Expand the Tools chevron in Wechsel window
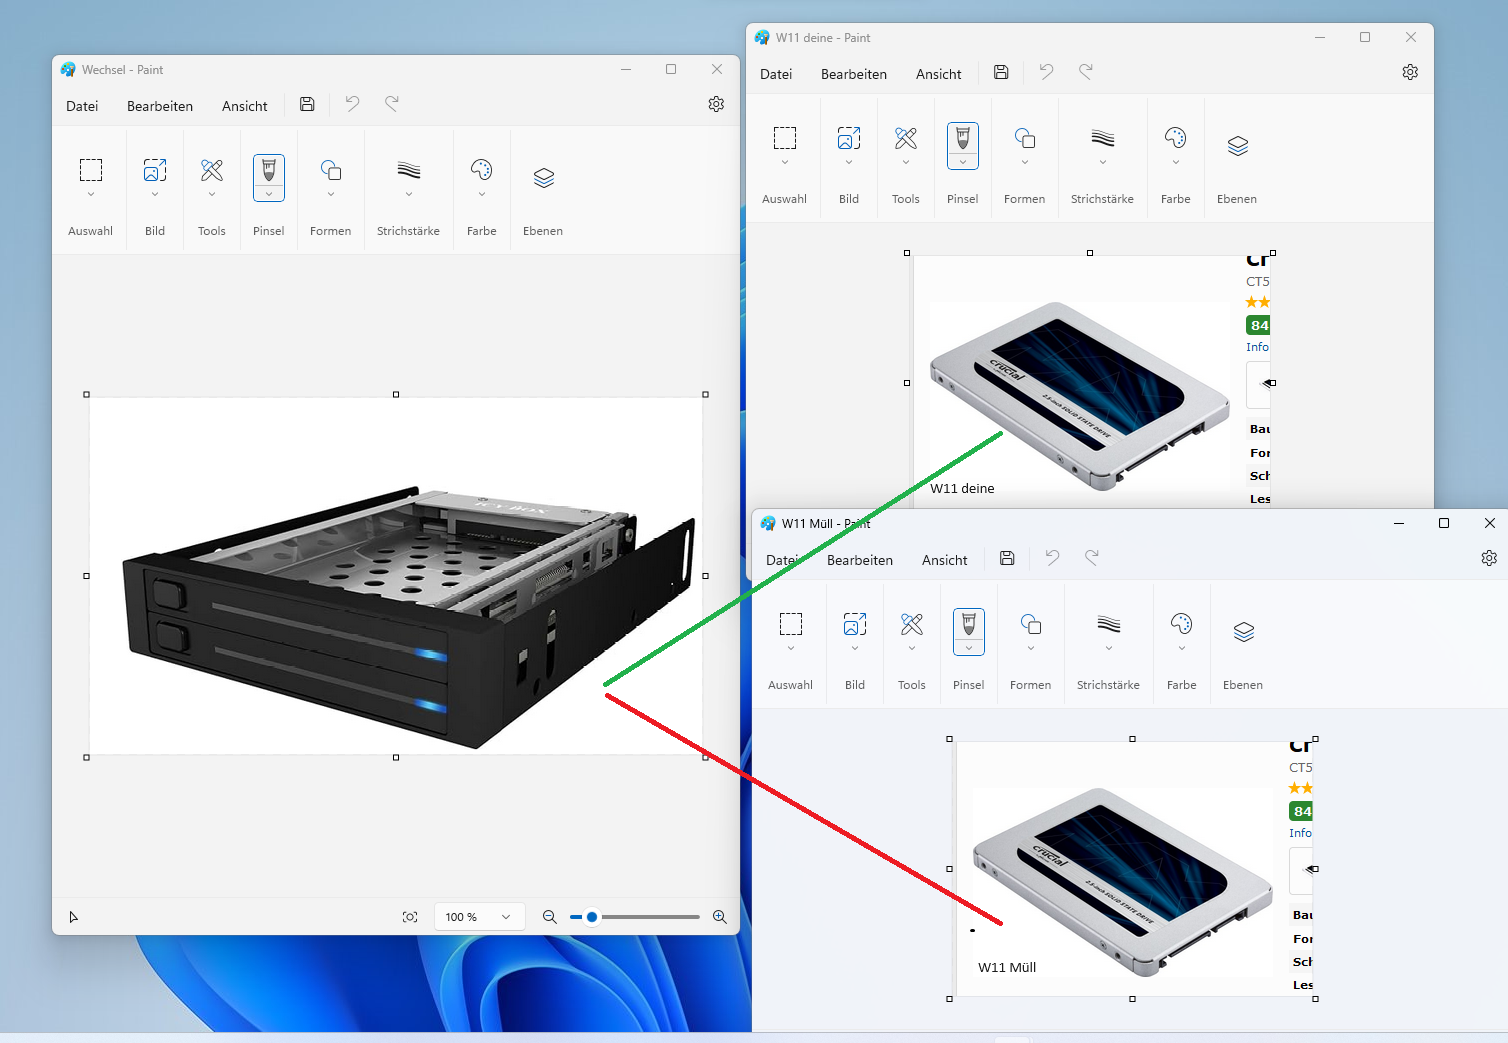The width and height of the screenshot is (1508, 1043). point(212,194)
